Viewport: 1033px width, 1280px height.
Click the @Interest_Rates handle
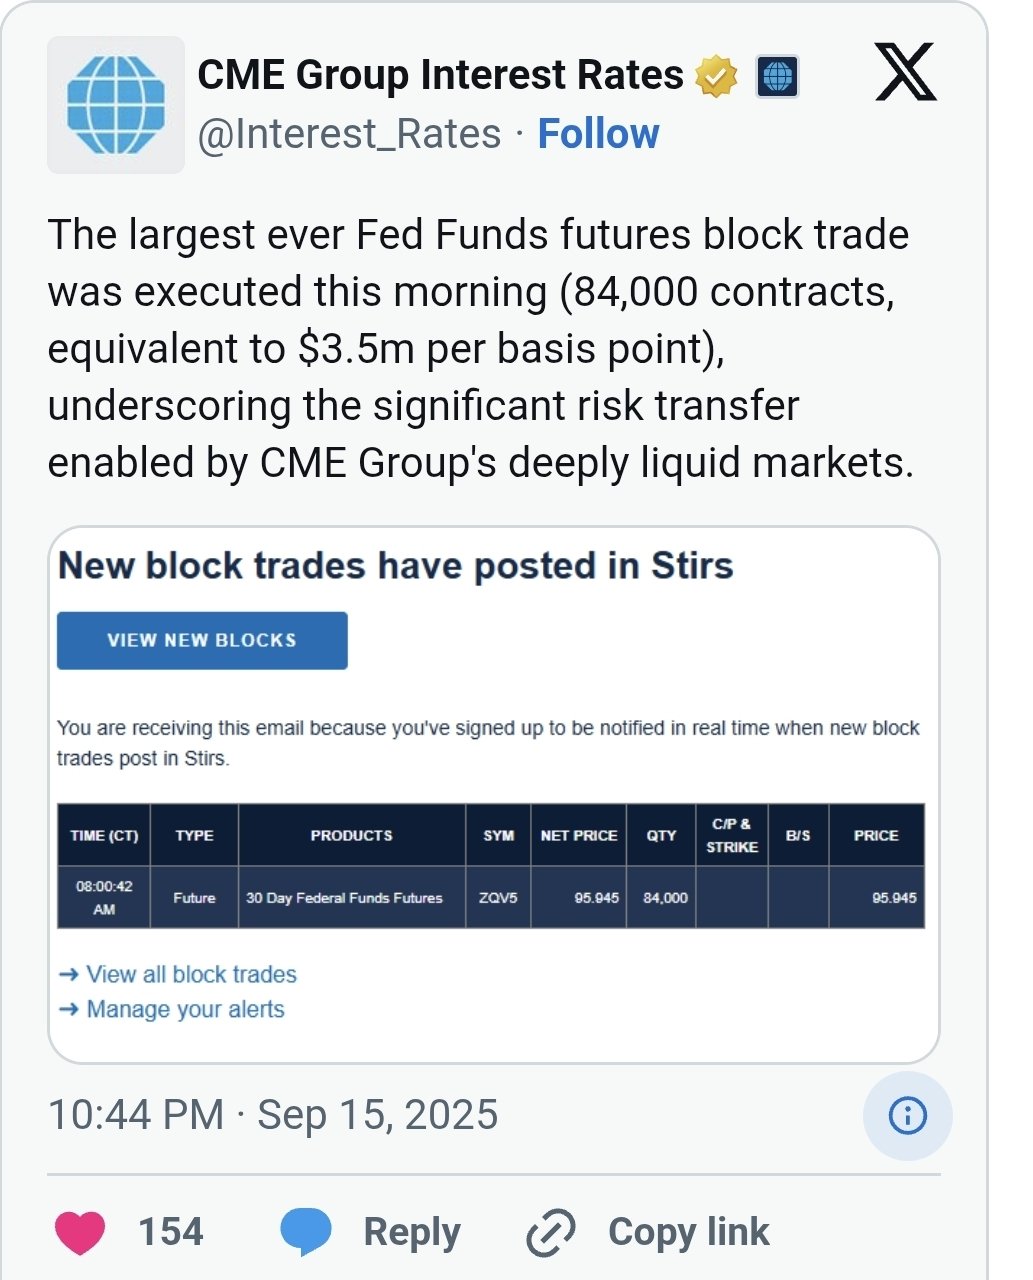tap(349, 134)
